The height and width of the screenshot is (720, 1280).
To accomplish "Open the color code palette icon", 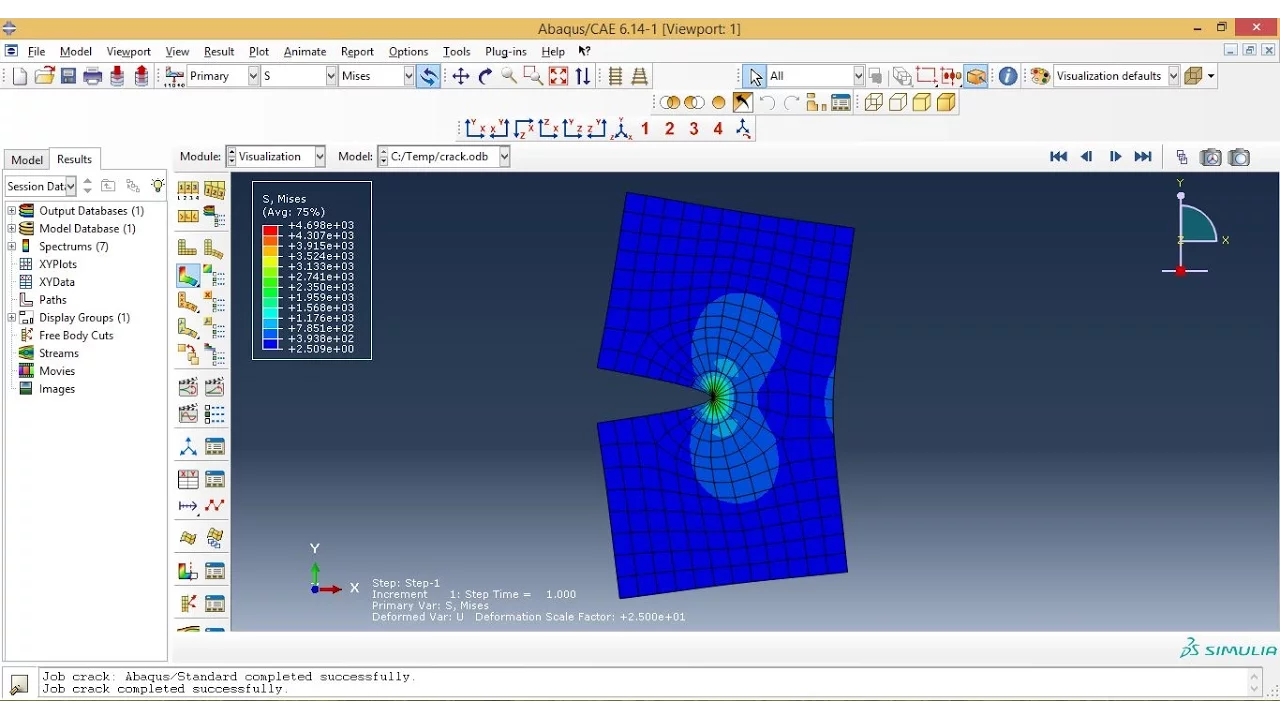I will click(x=1040, y=76).
